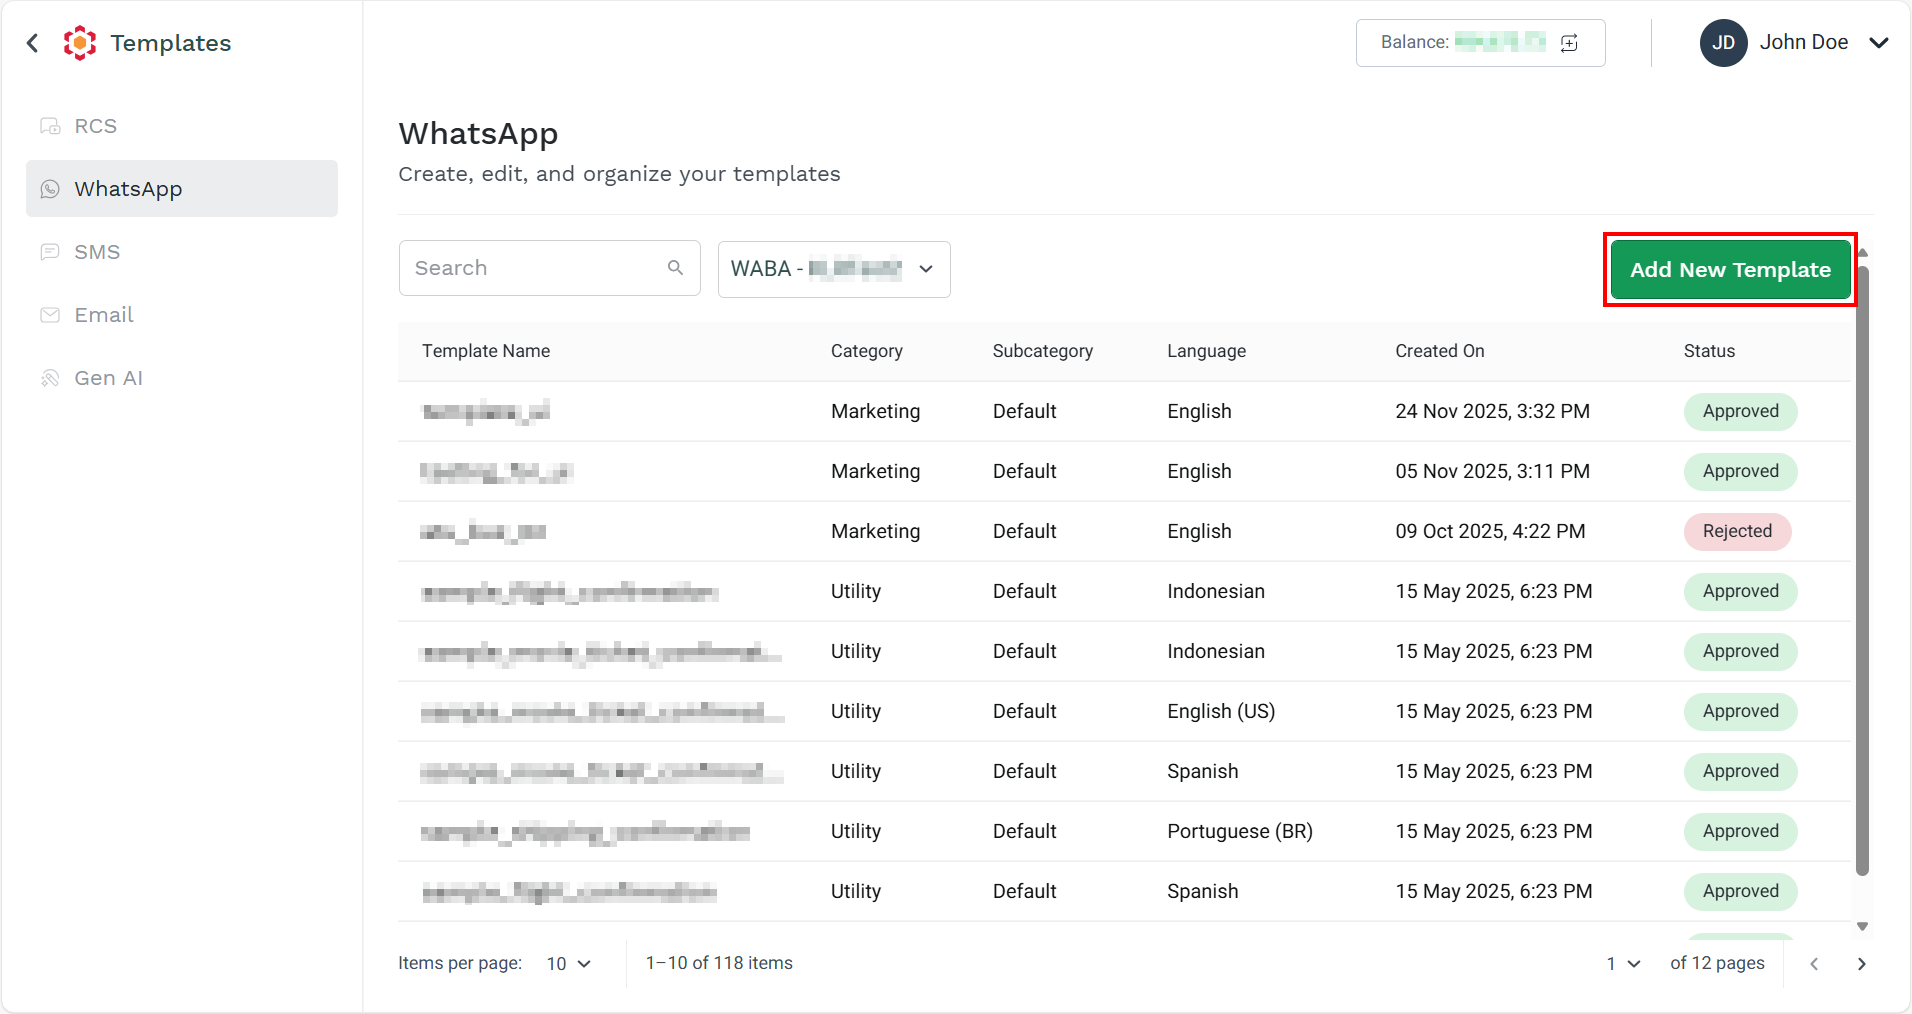Open the page number dropdown
1912x1014 pixels.
(1624, 964)
